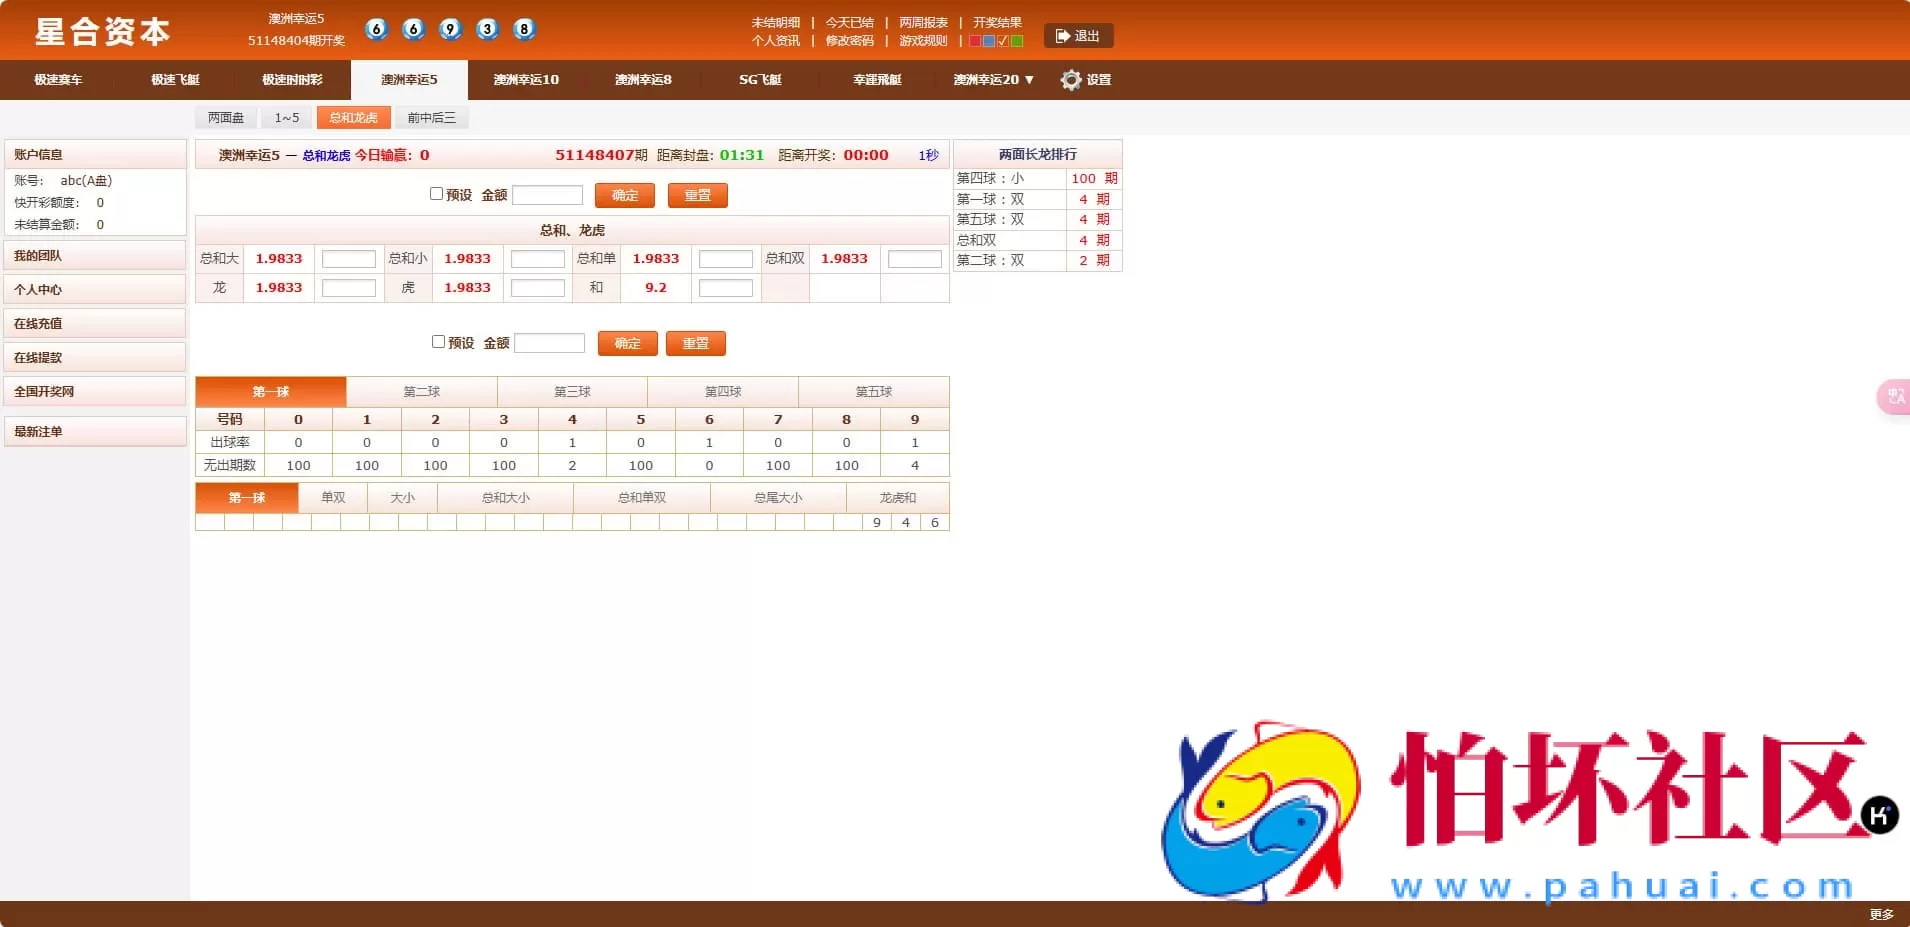Click the pink translate floating icon

[1894, 397]
